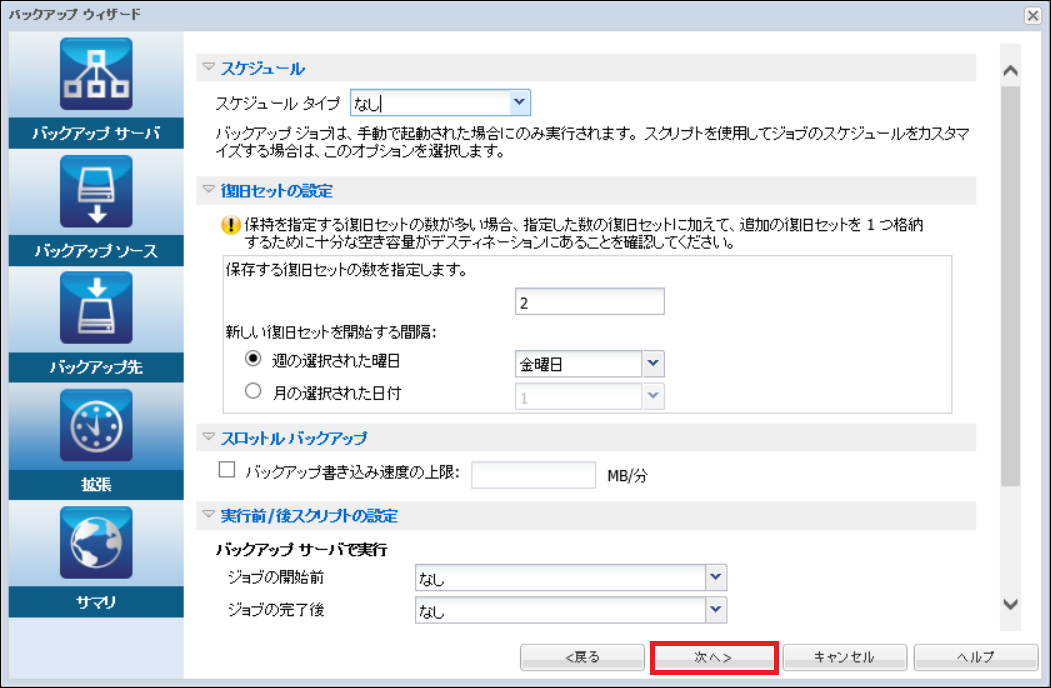Open the バックアップ サーバ step
1051x688 pixels.
point(96,133)
